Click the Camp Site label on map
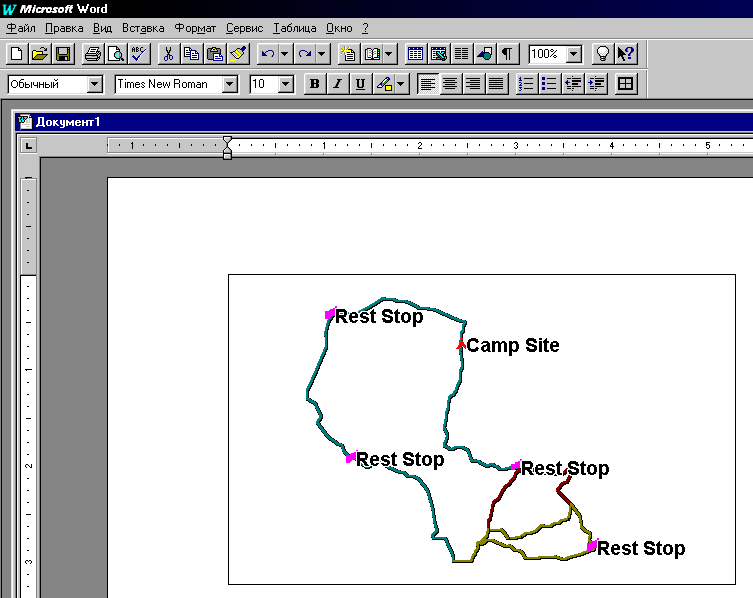753x598 pixels. click(513, 345)
